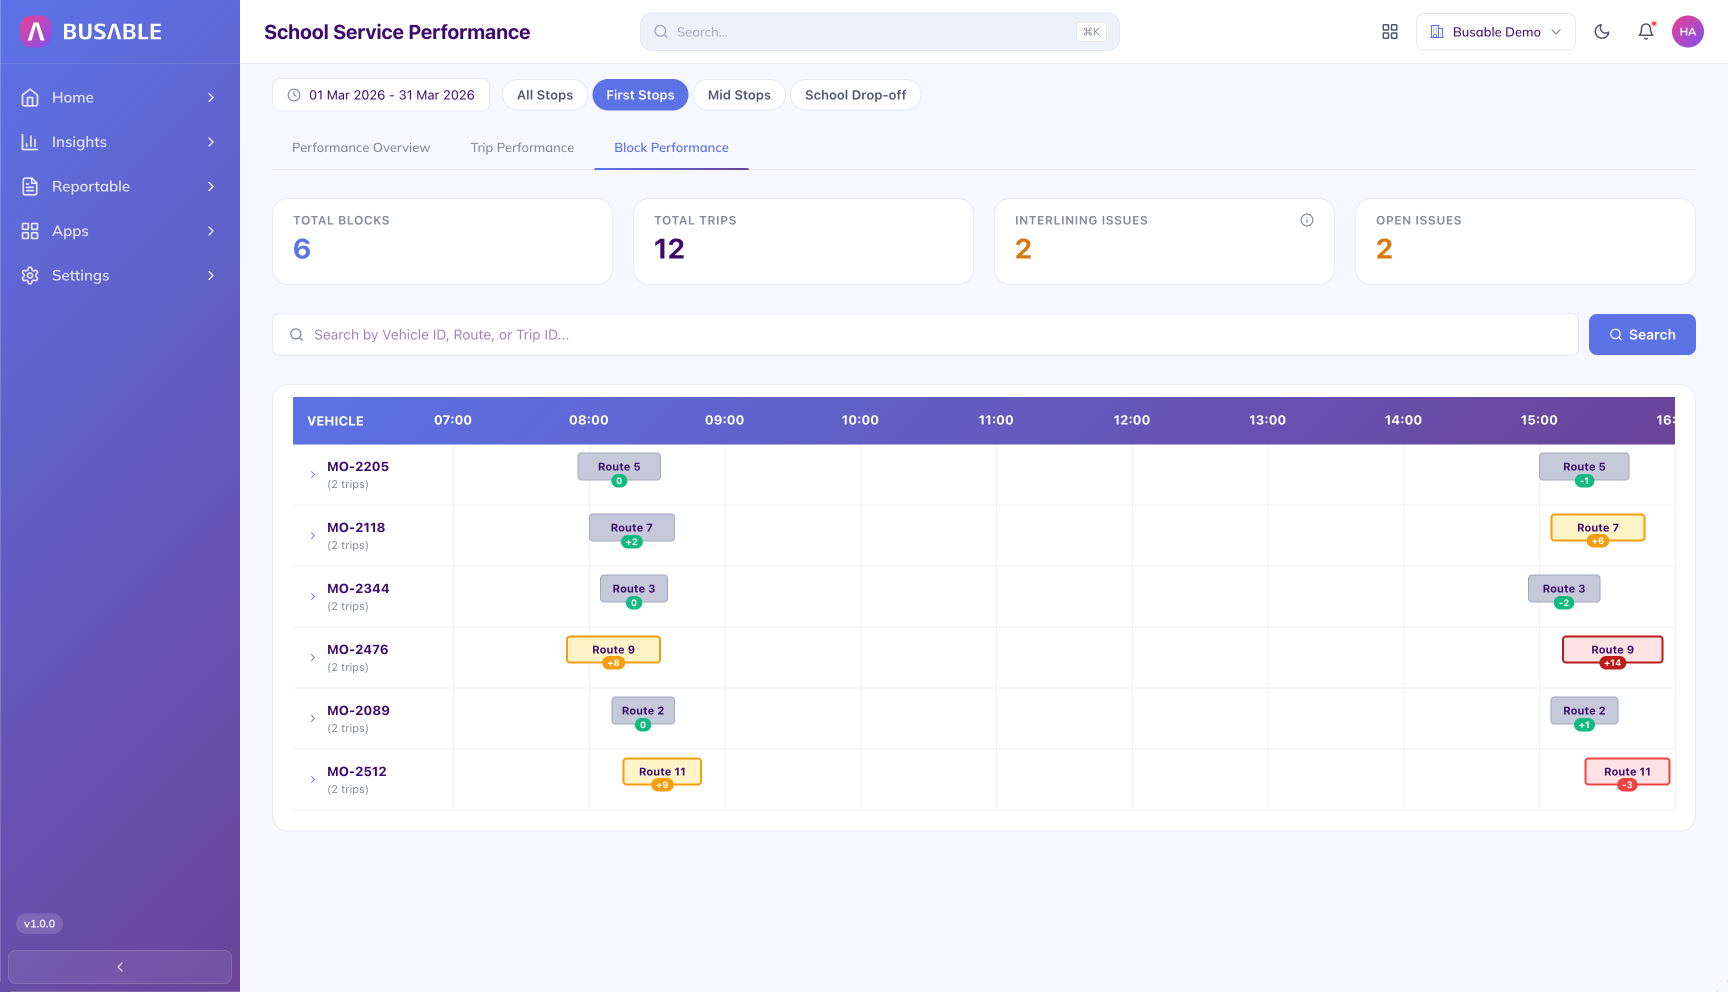Click afternoon Route 9 block with +14
Image resolution: width=1728 pixels, height=992 pixels.
click(1612, 650)
